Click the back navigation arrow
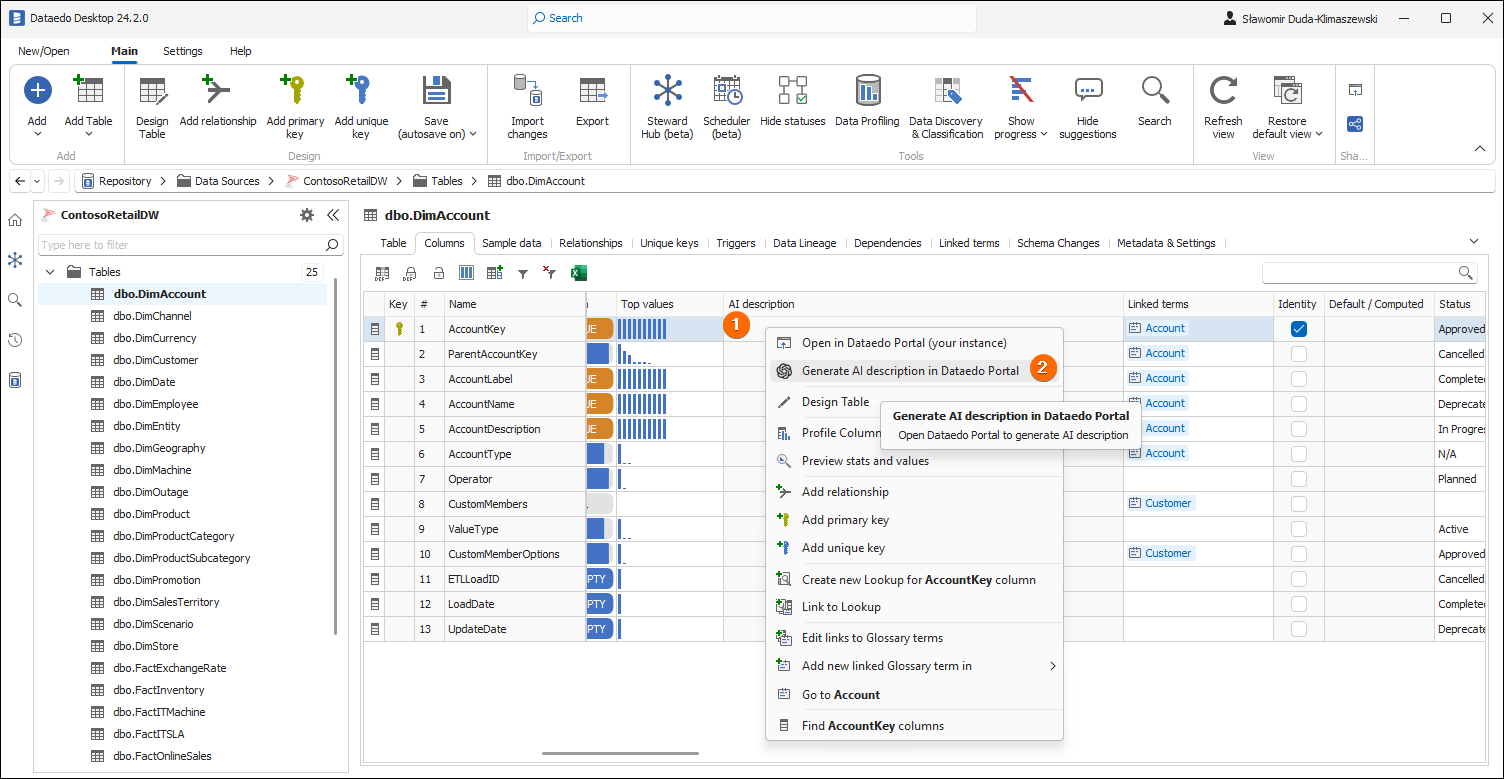Viewport: 1504px width, 779px height. point(20,181)
